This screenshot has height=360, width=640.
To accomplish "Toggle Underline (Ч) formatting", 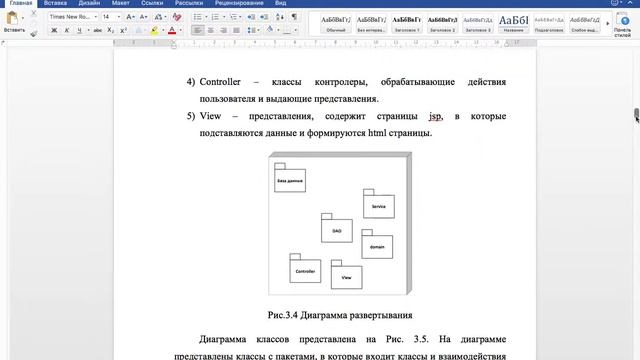I will (79, 31).
